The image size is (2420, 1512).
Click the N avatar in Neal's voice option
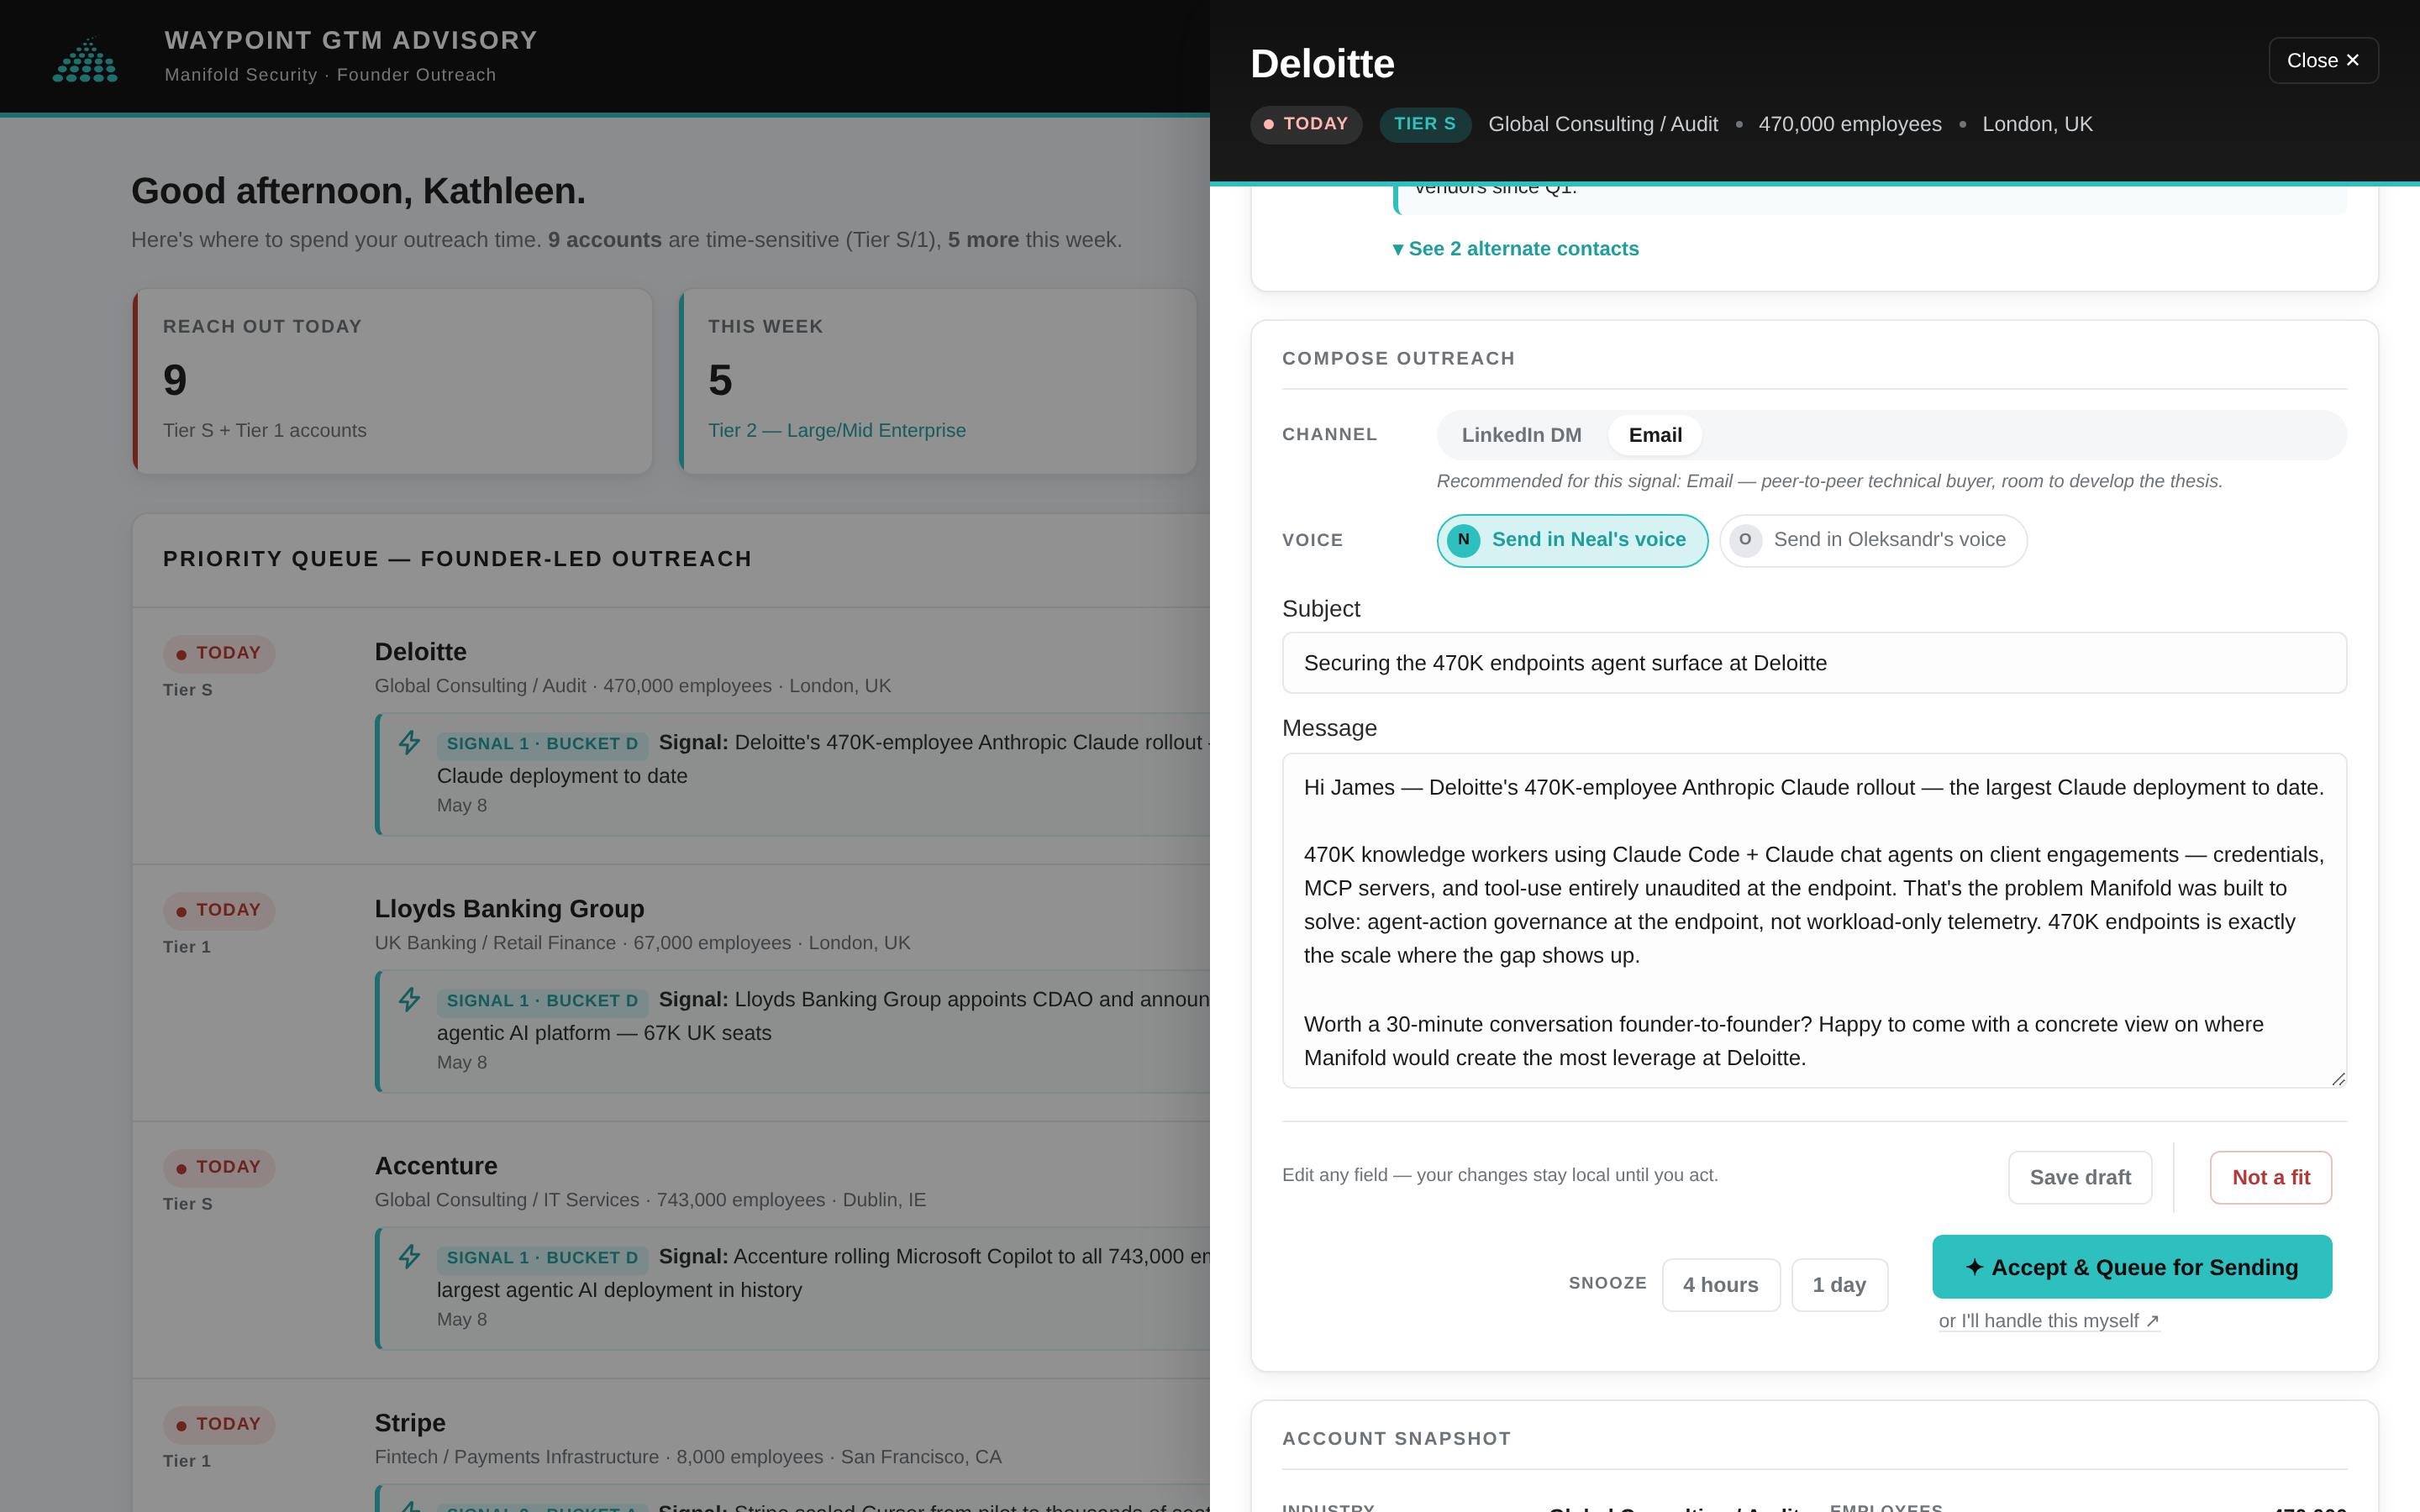(x=1463, y=540)
